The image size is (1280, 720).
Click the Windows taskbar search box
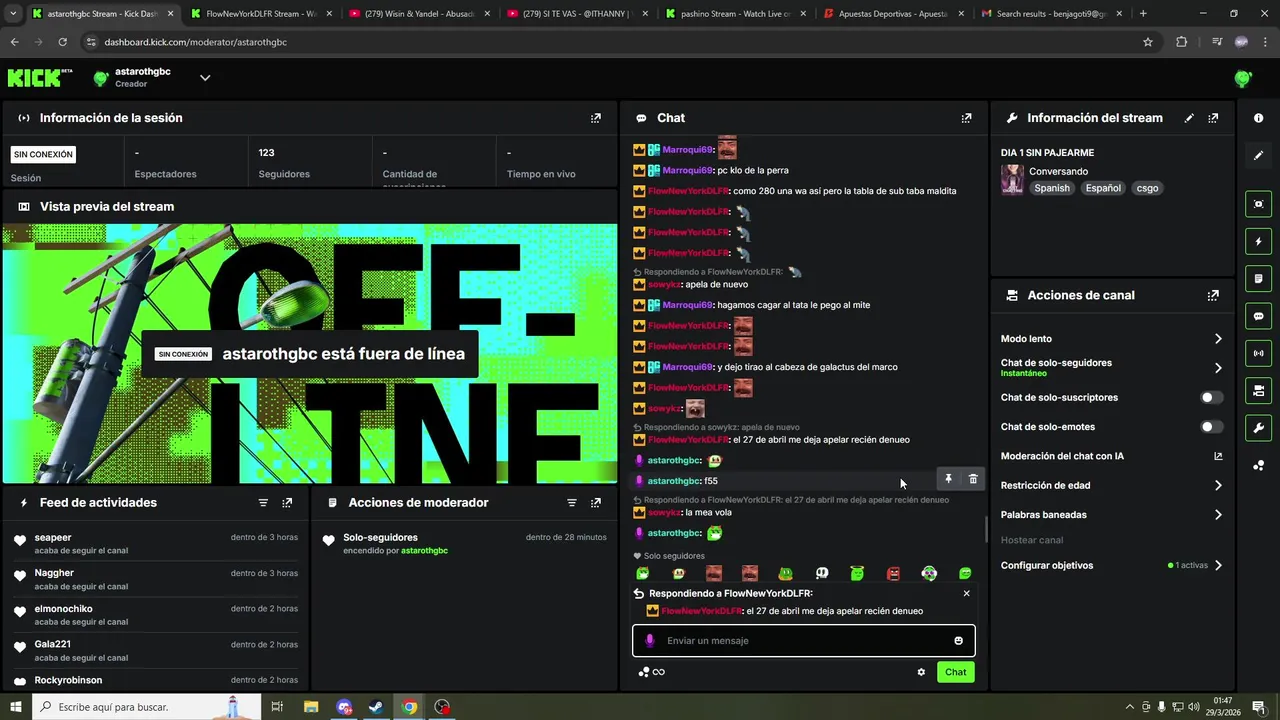147,707
